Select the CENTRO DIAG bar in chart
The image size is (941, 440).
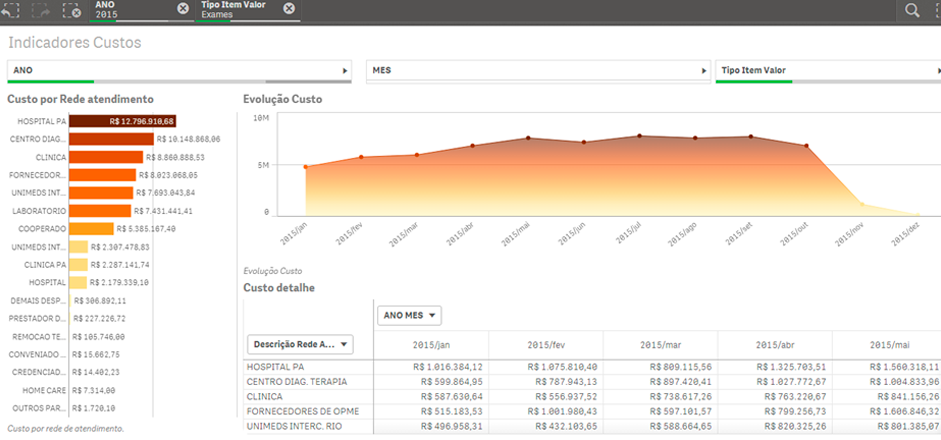(111, 139)
